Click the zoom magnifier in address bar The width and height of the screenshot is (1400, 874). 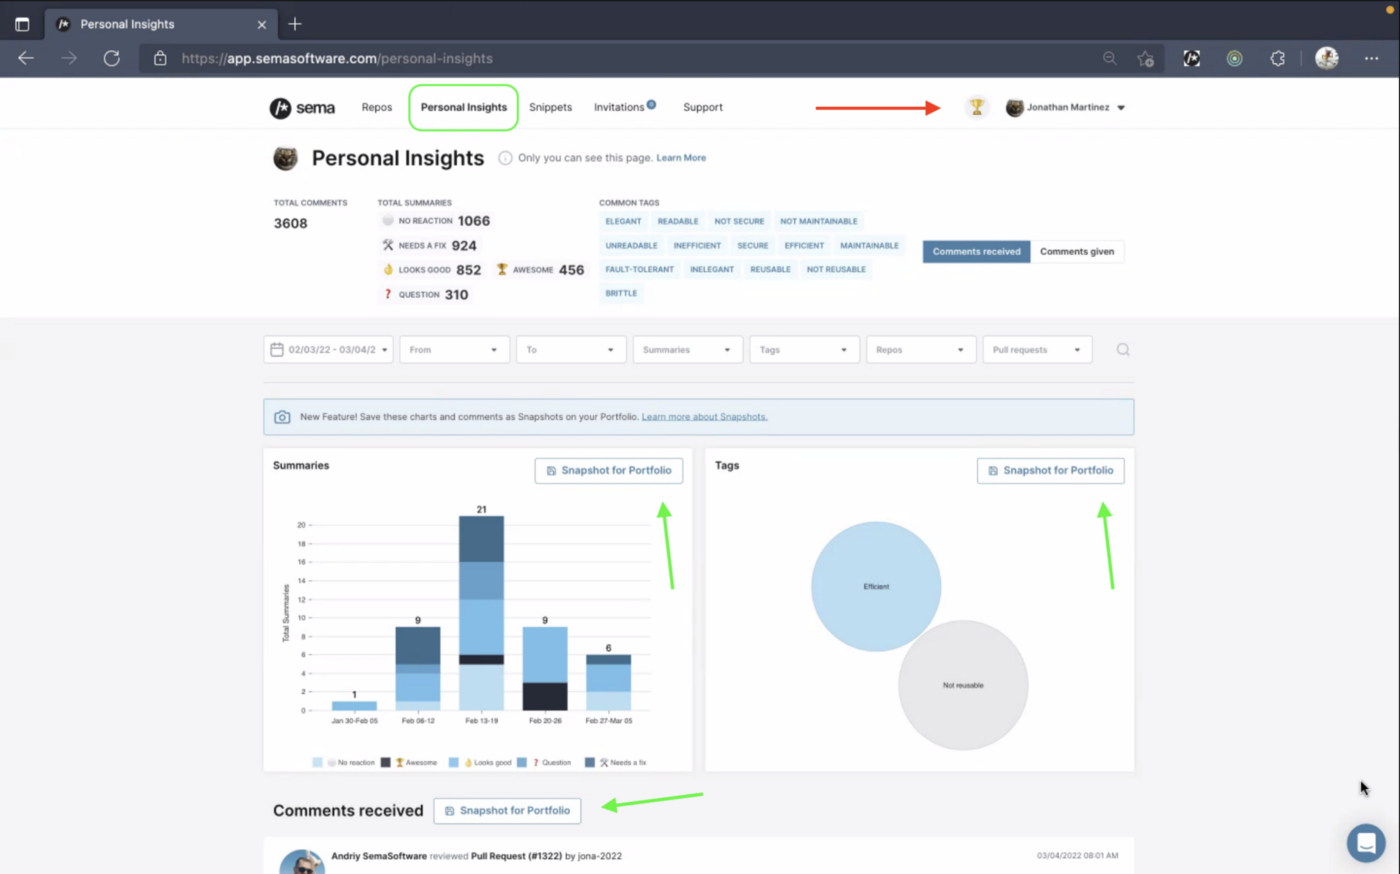pyautogui.click(x=1110, y=58)
